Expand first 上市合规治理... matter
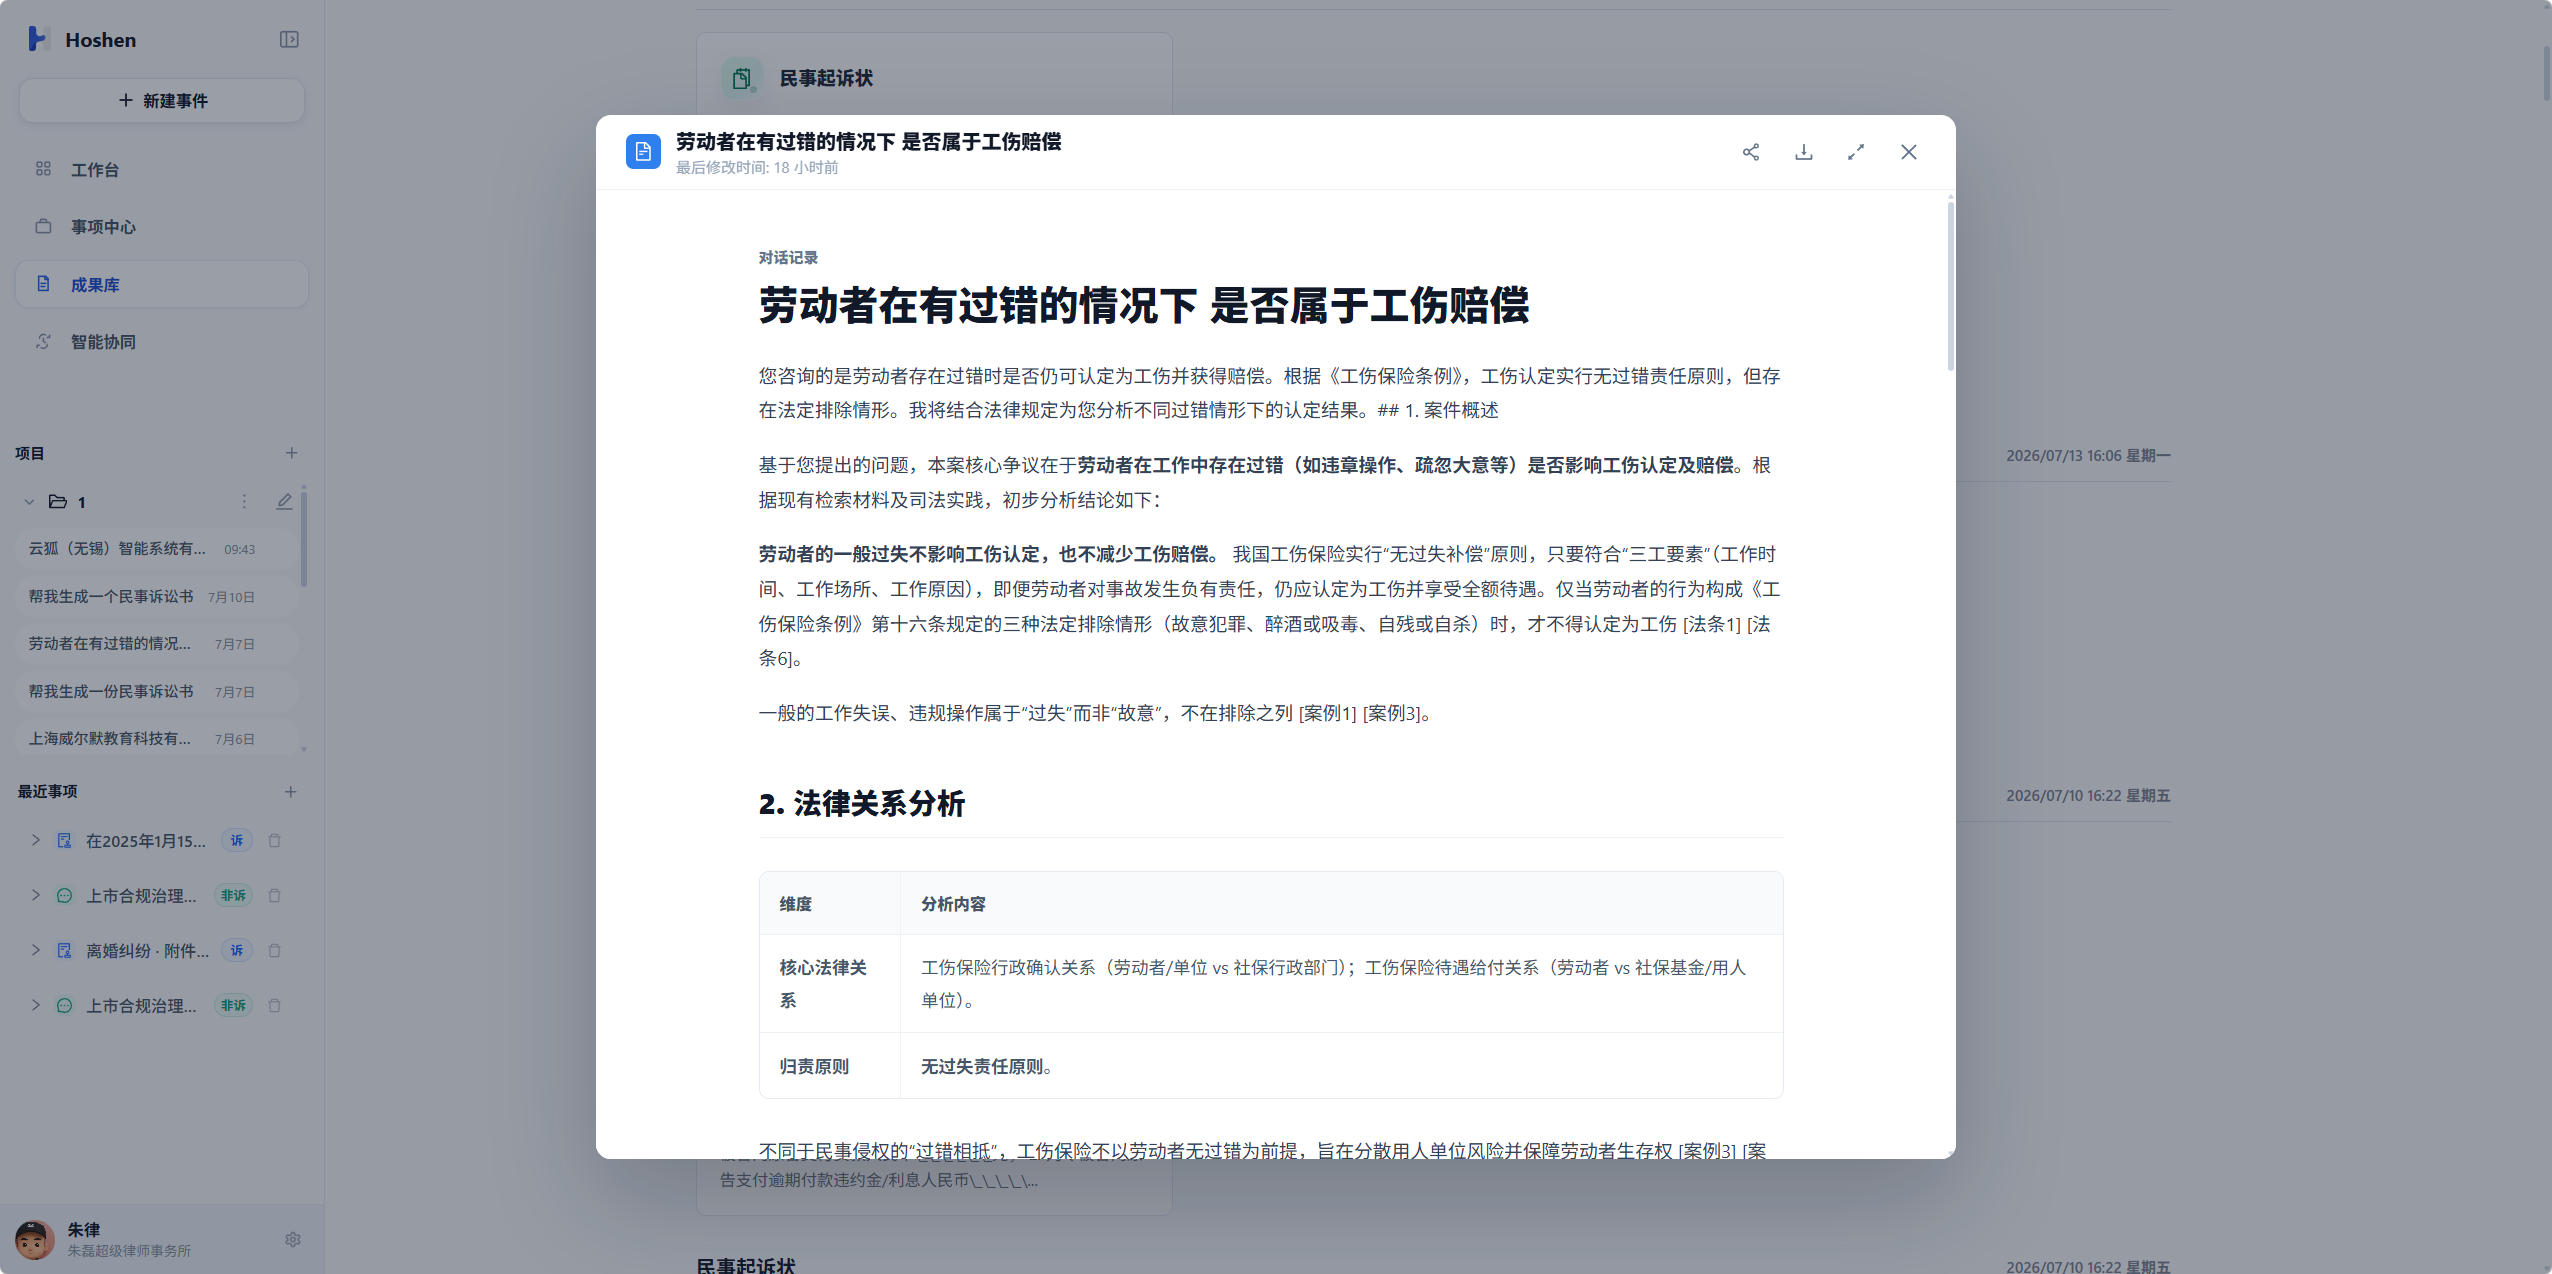 tap(35, 896)
